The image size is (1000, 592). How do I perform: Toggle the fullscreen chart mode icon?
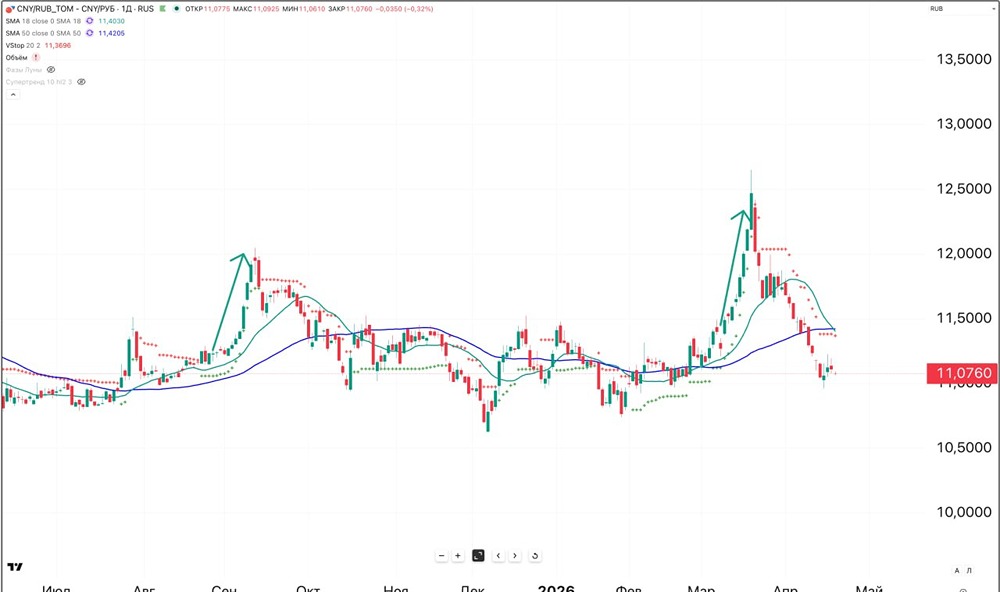point(478,556)
